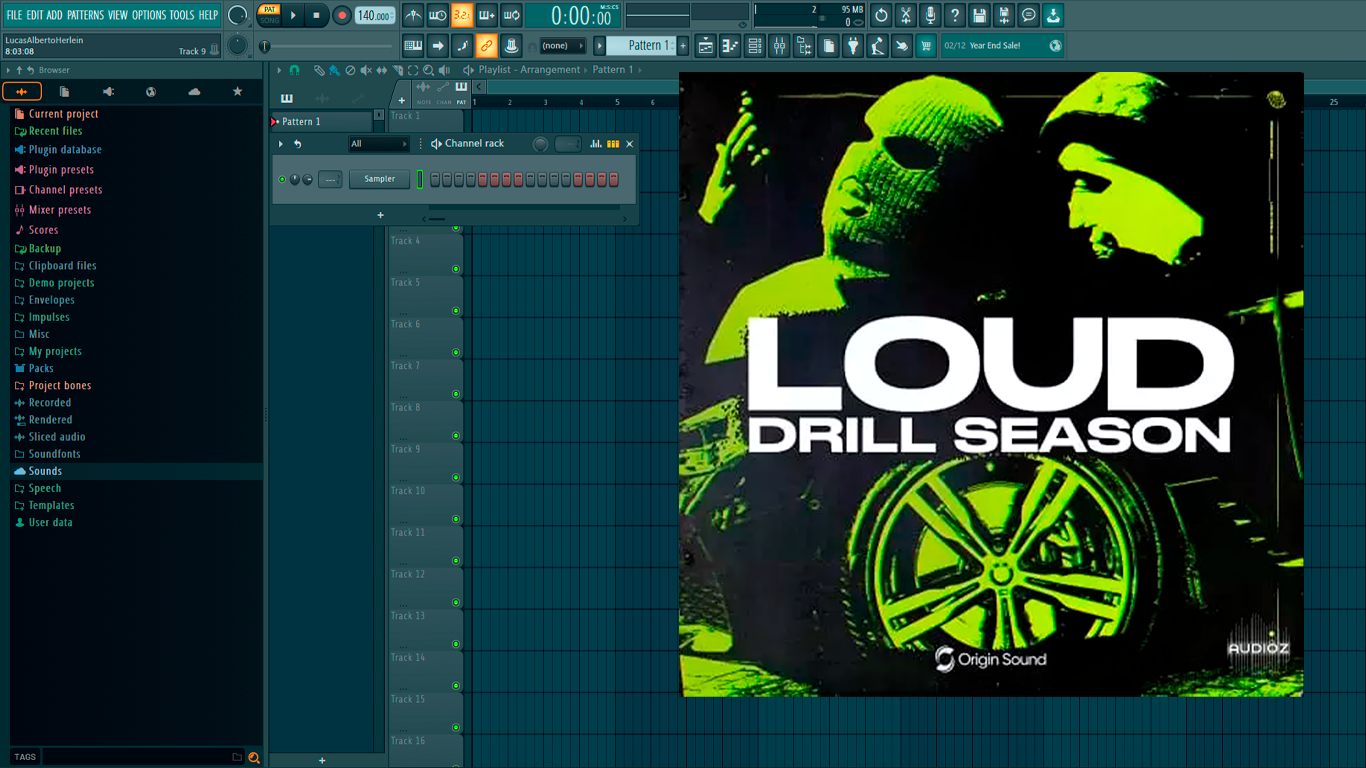Screen dimensions: 1366x768
Task: Open the Playlist view icon
Action: 706,45
